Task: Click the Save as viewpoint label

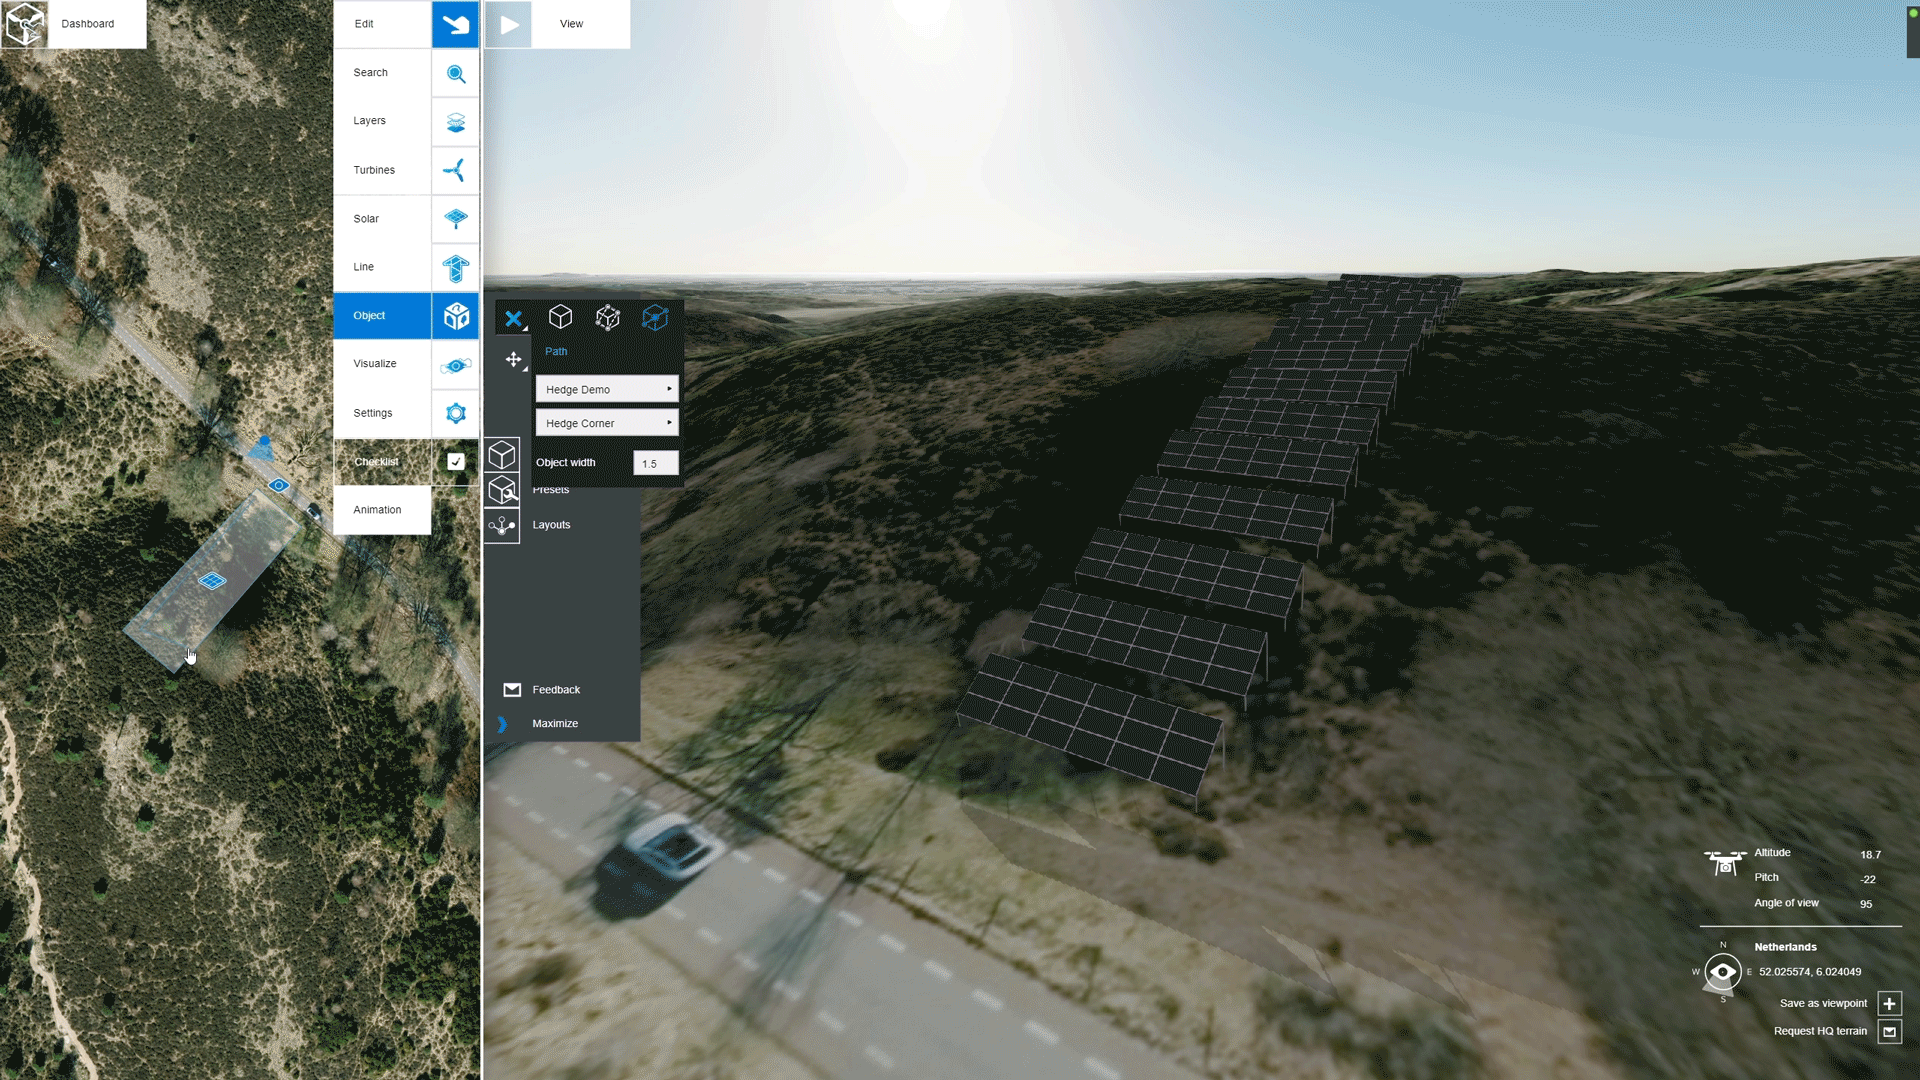Action: 1823,1004
